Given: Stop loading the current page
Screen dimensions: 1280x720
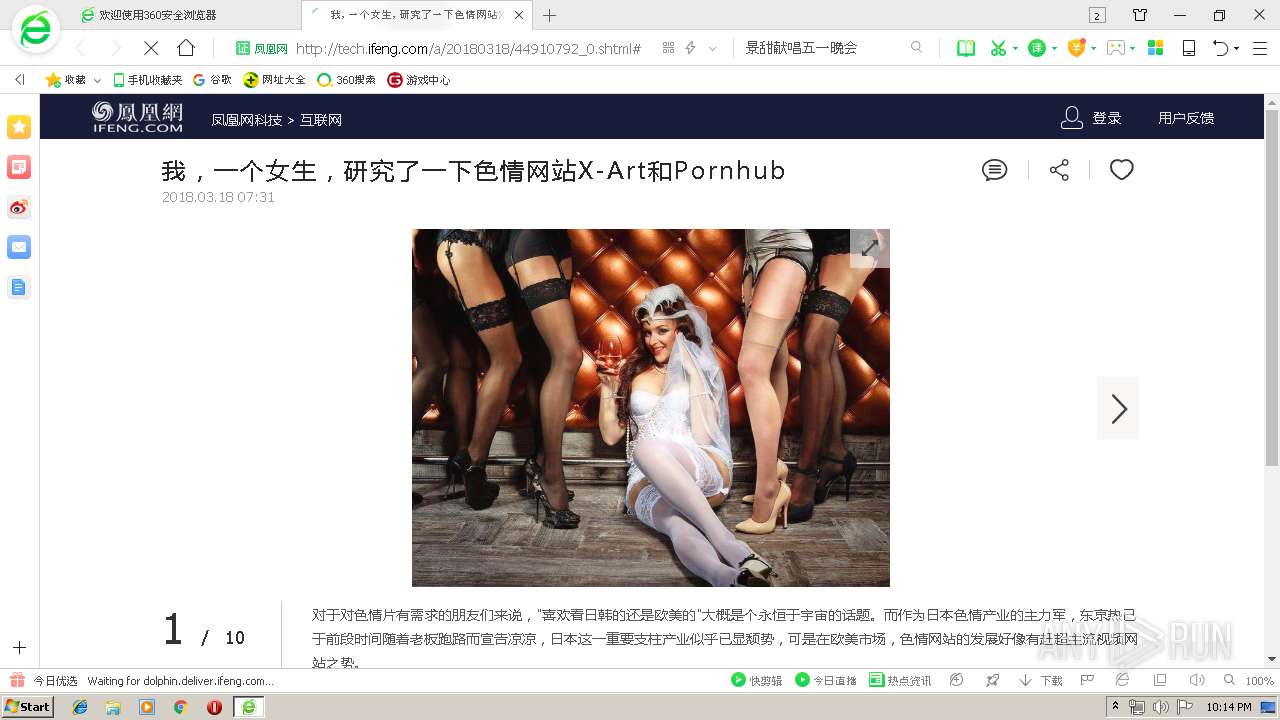Looking at the screenshot, I should point(151,48).
